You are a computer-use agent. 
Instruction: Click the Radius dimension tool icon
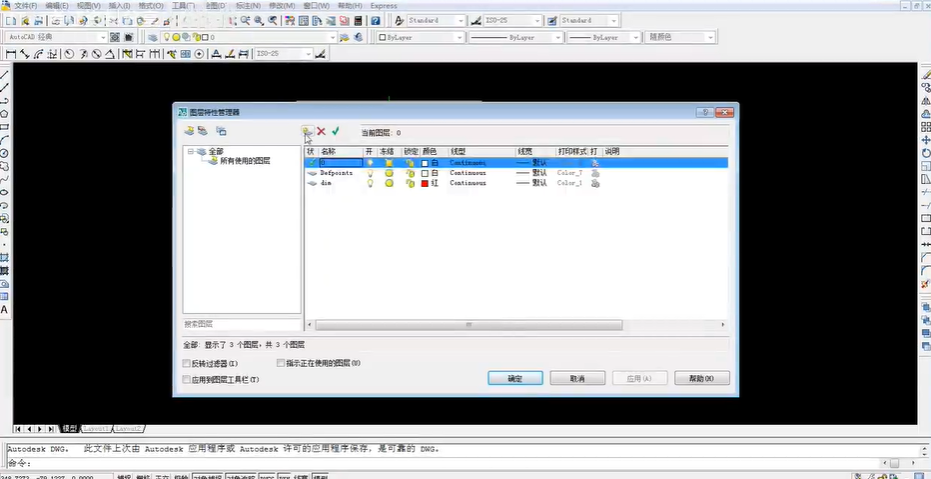click(69, 54)
